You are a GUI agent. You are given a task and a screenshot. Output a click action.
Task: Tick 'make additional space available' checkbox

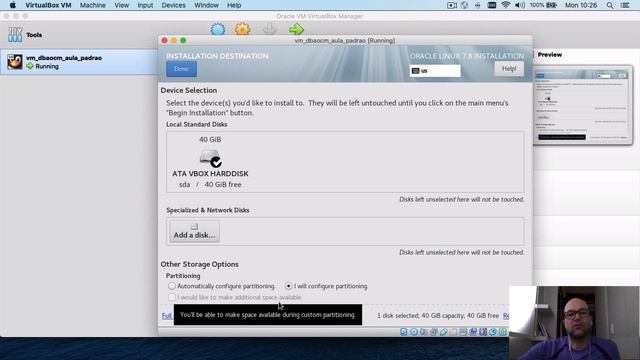172,297
